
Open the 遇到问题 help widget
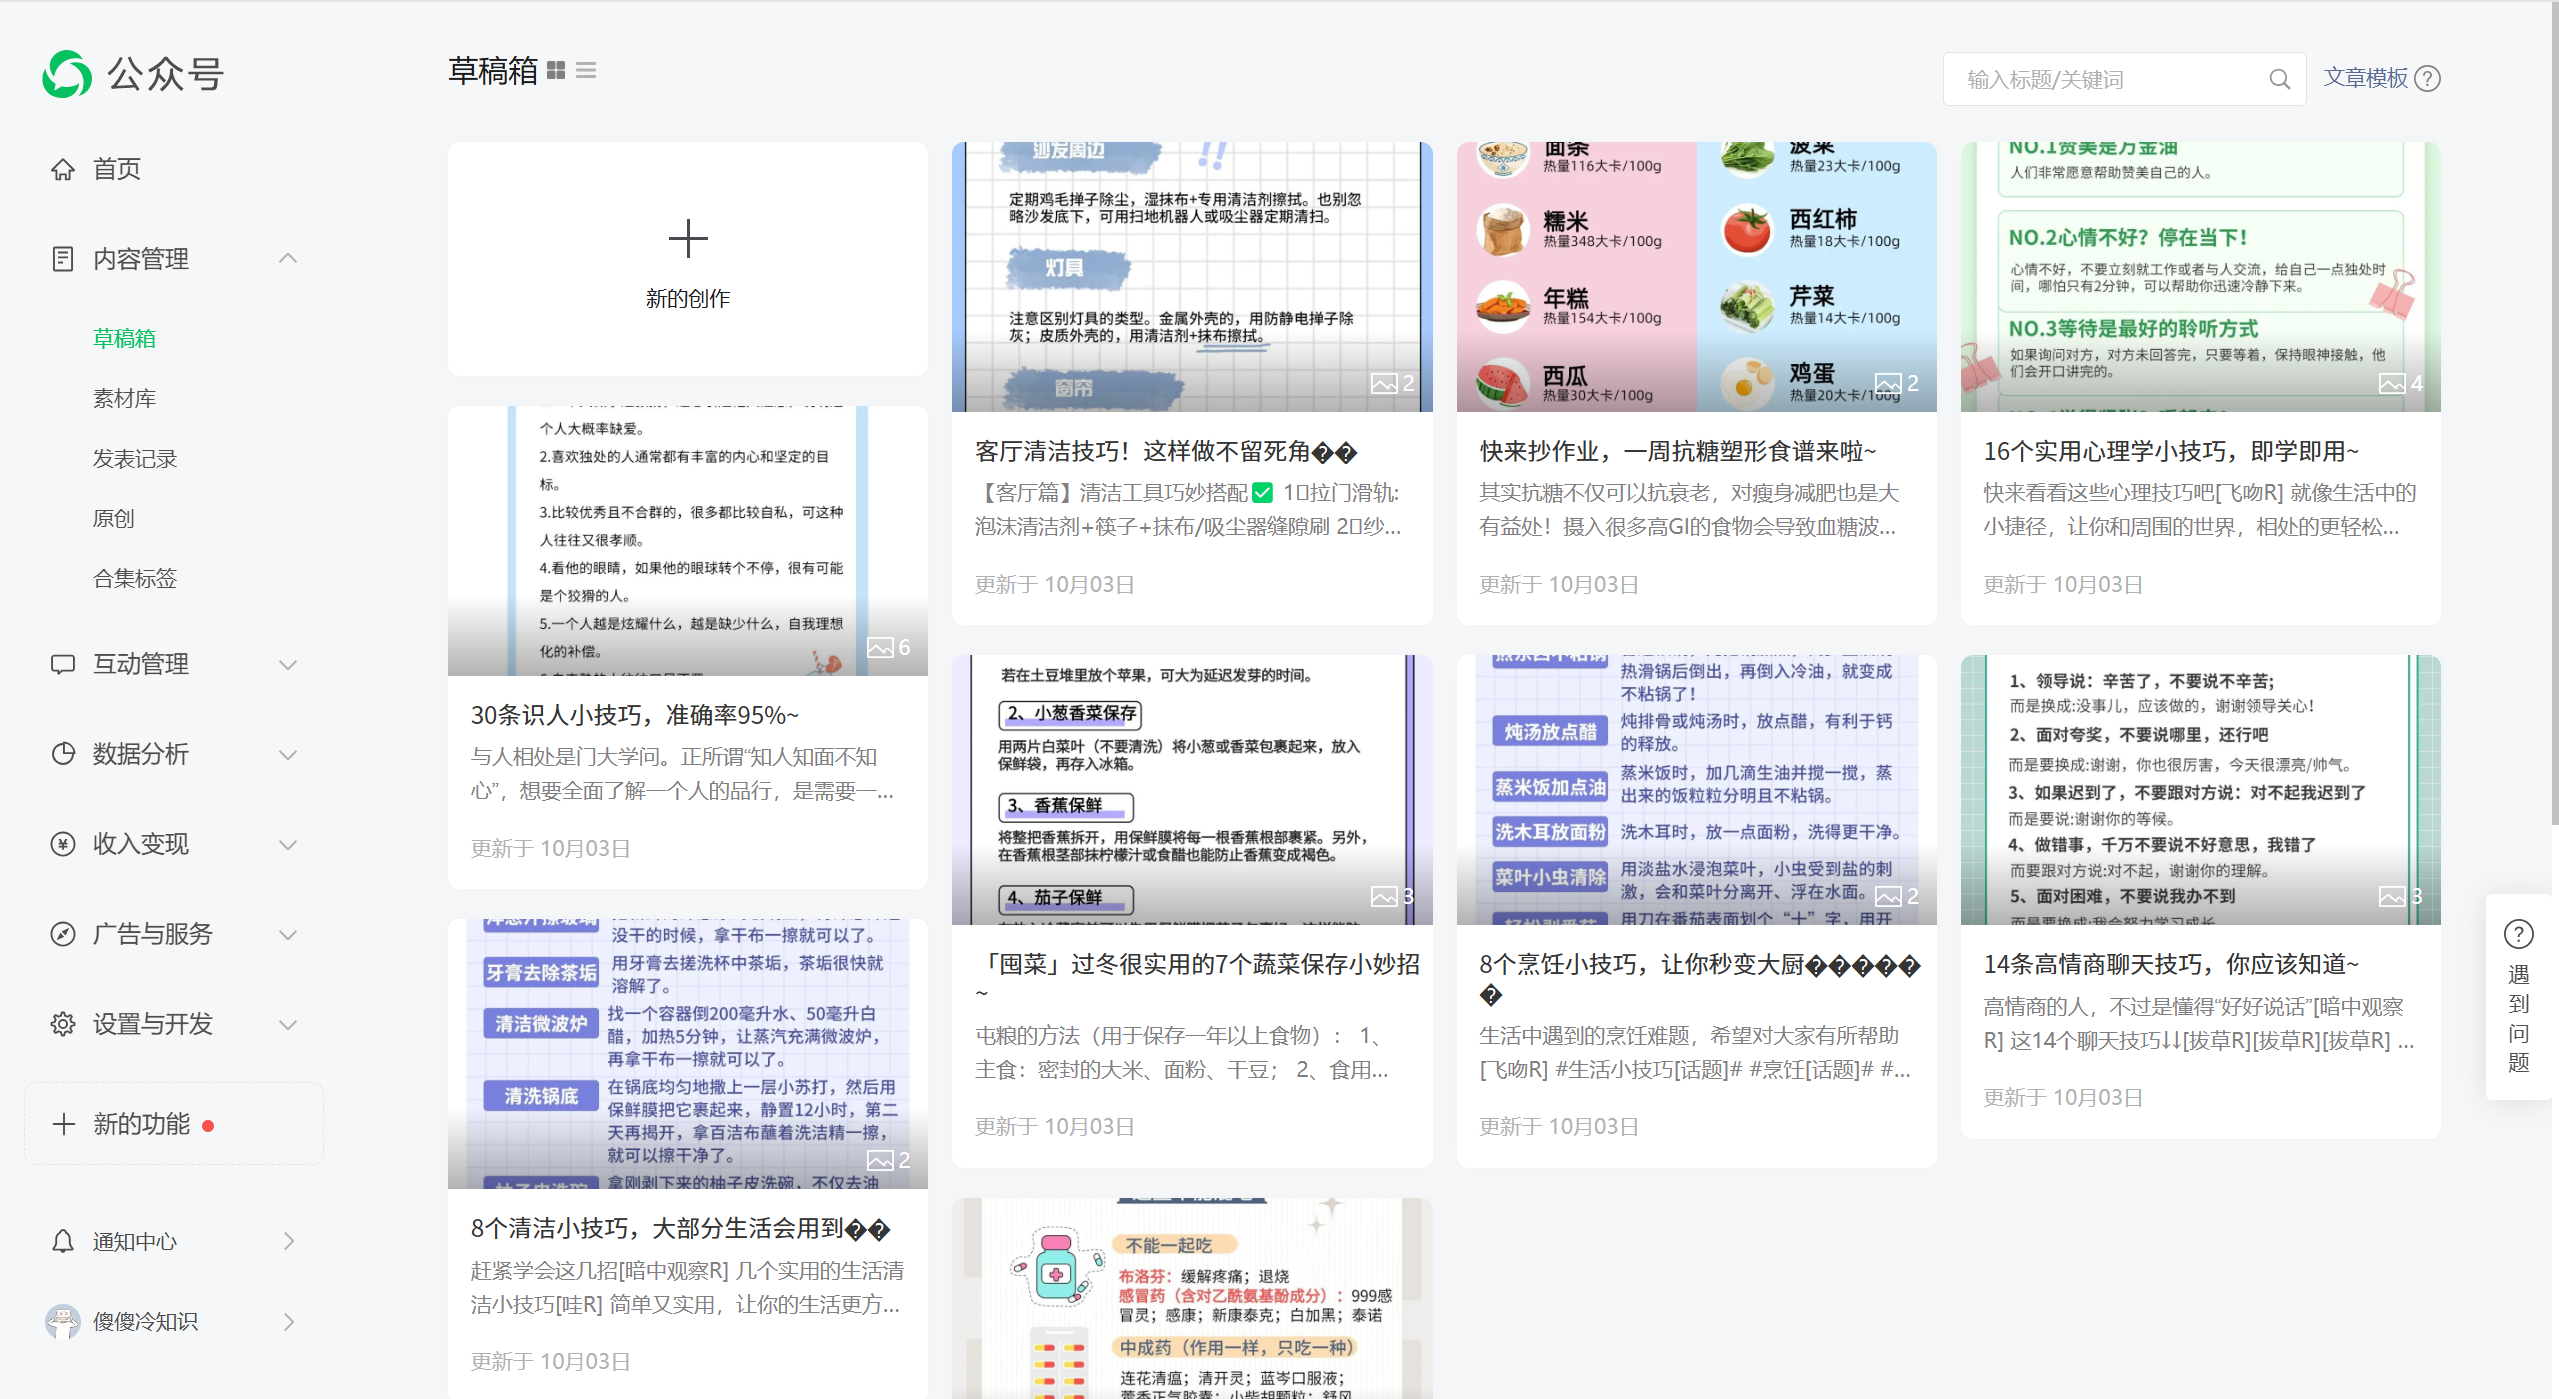pyautogui.click(x=2518, y=995)
